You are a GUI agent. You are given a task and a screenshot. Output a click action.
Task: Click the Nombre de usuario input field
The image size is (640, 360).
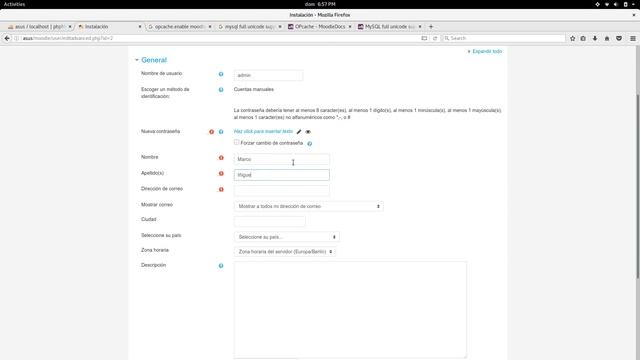point(268,76)
